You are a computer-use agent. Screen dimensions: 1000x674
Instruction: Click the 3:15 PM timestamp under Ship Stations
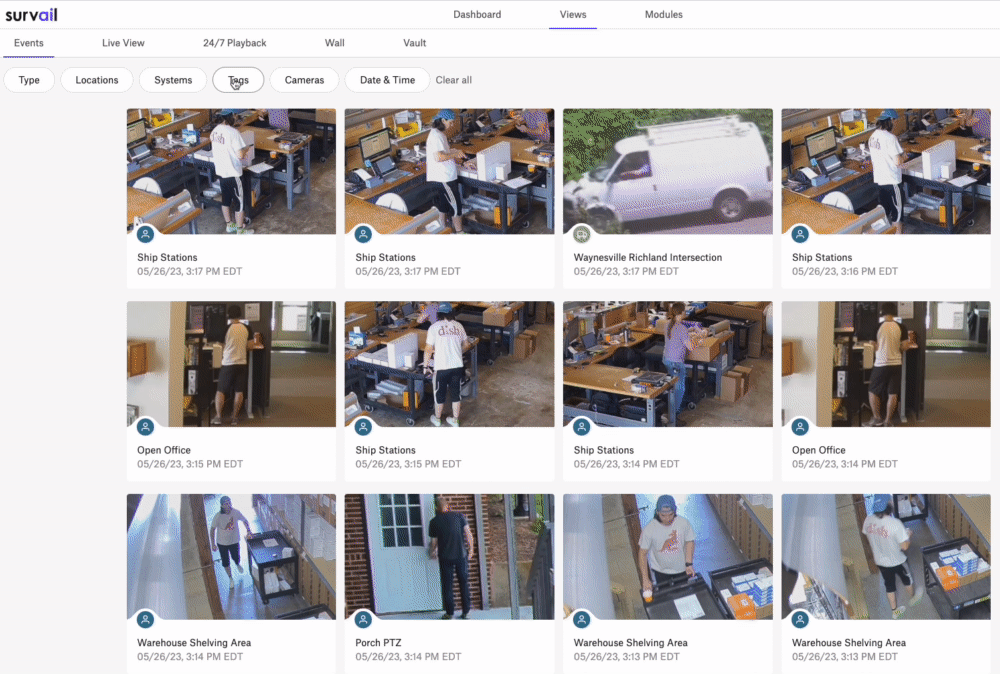tap(408, 464)
